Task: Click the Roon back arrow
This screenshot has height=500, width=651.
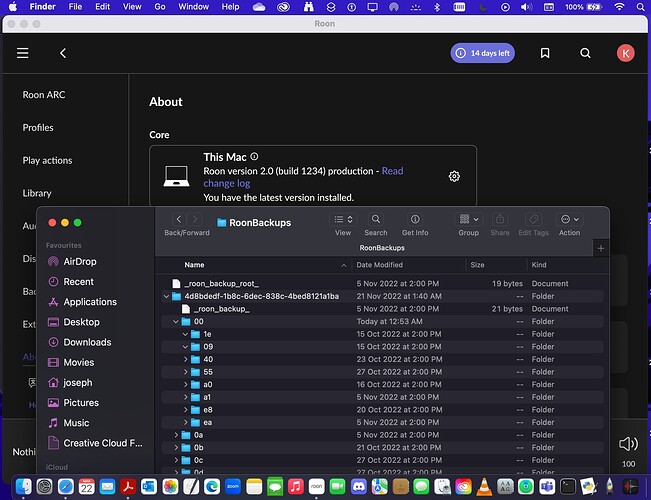Action: coord(63,53)
